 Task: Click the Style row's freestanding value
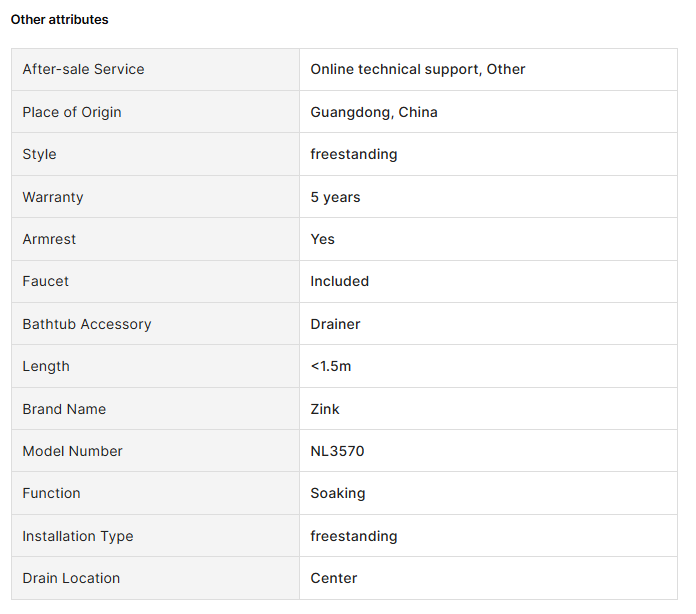coord(354,154)
